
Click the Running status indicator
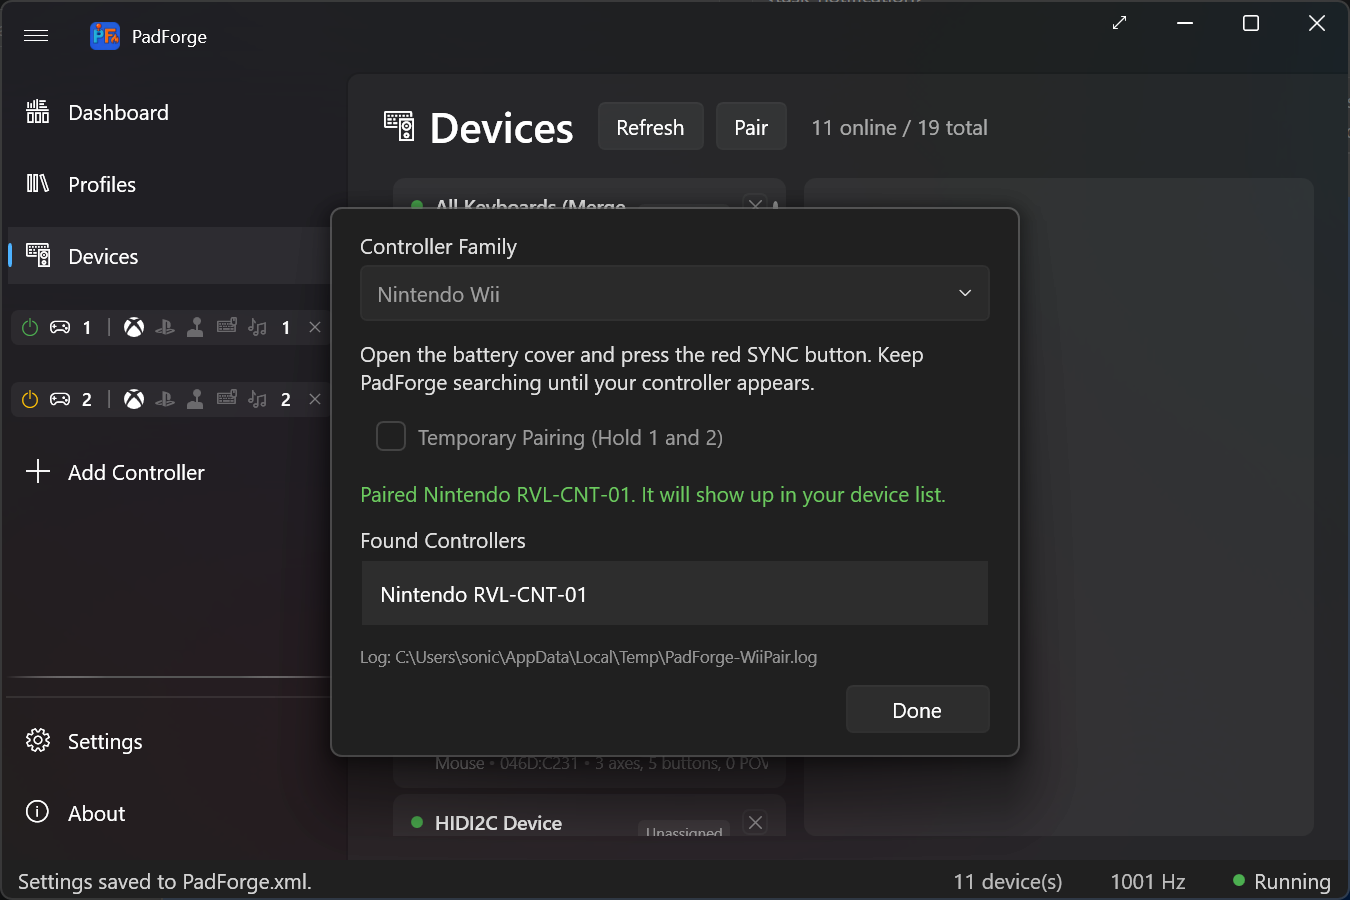1282,881
